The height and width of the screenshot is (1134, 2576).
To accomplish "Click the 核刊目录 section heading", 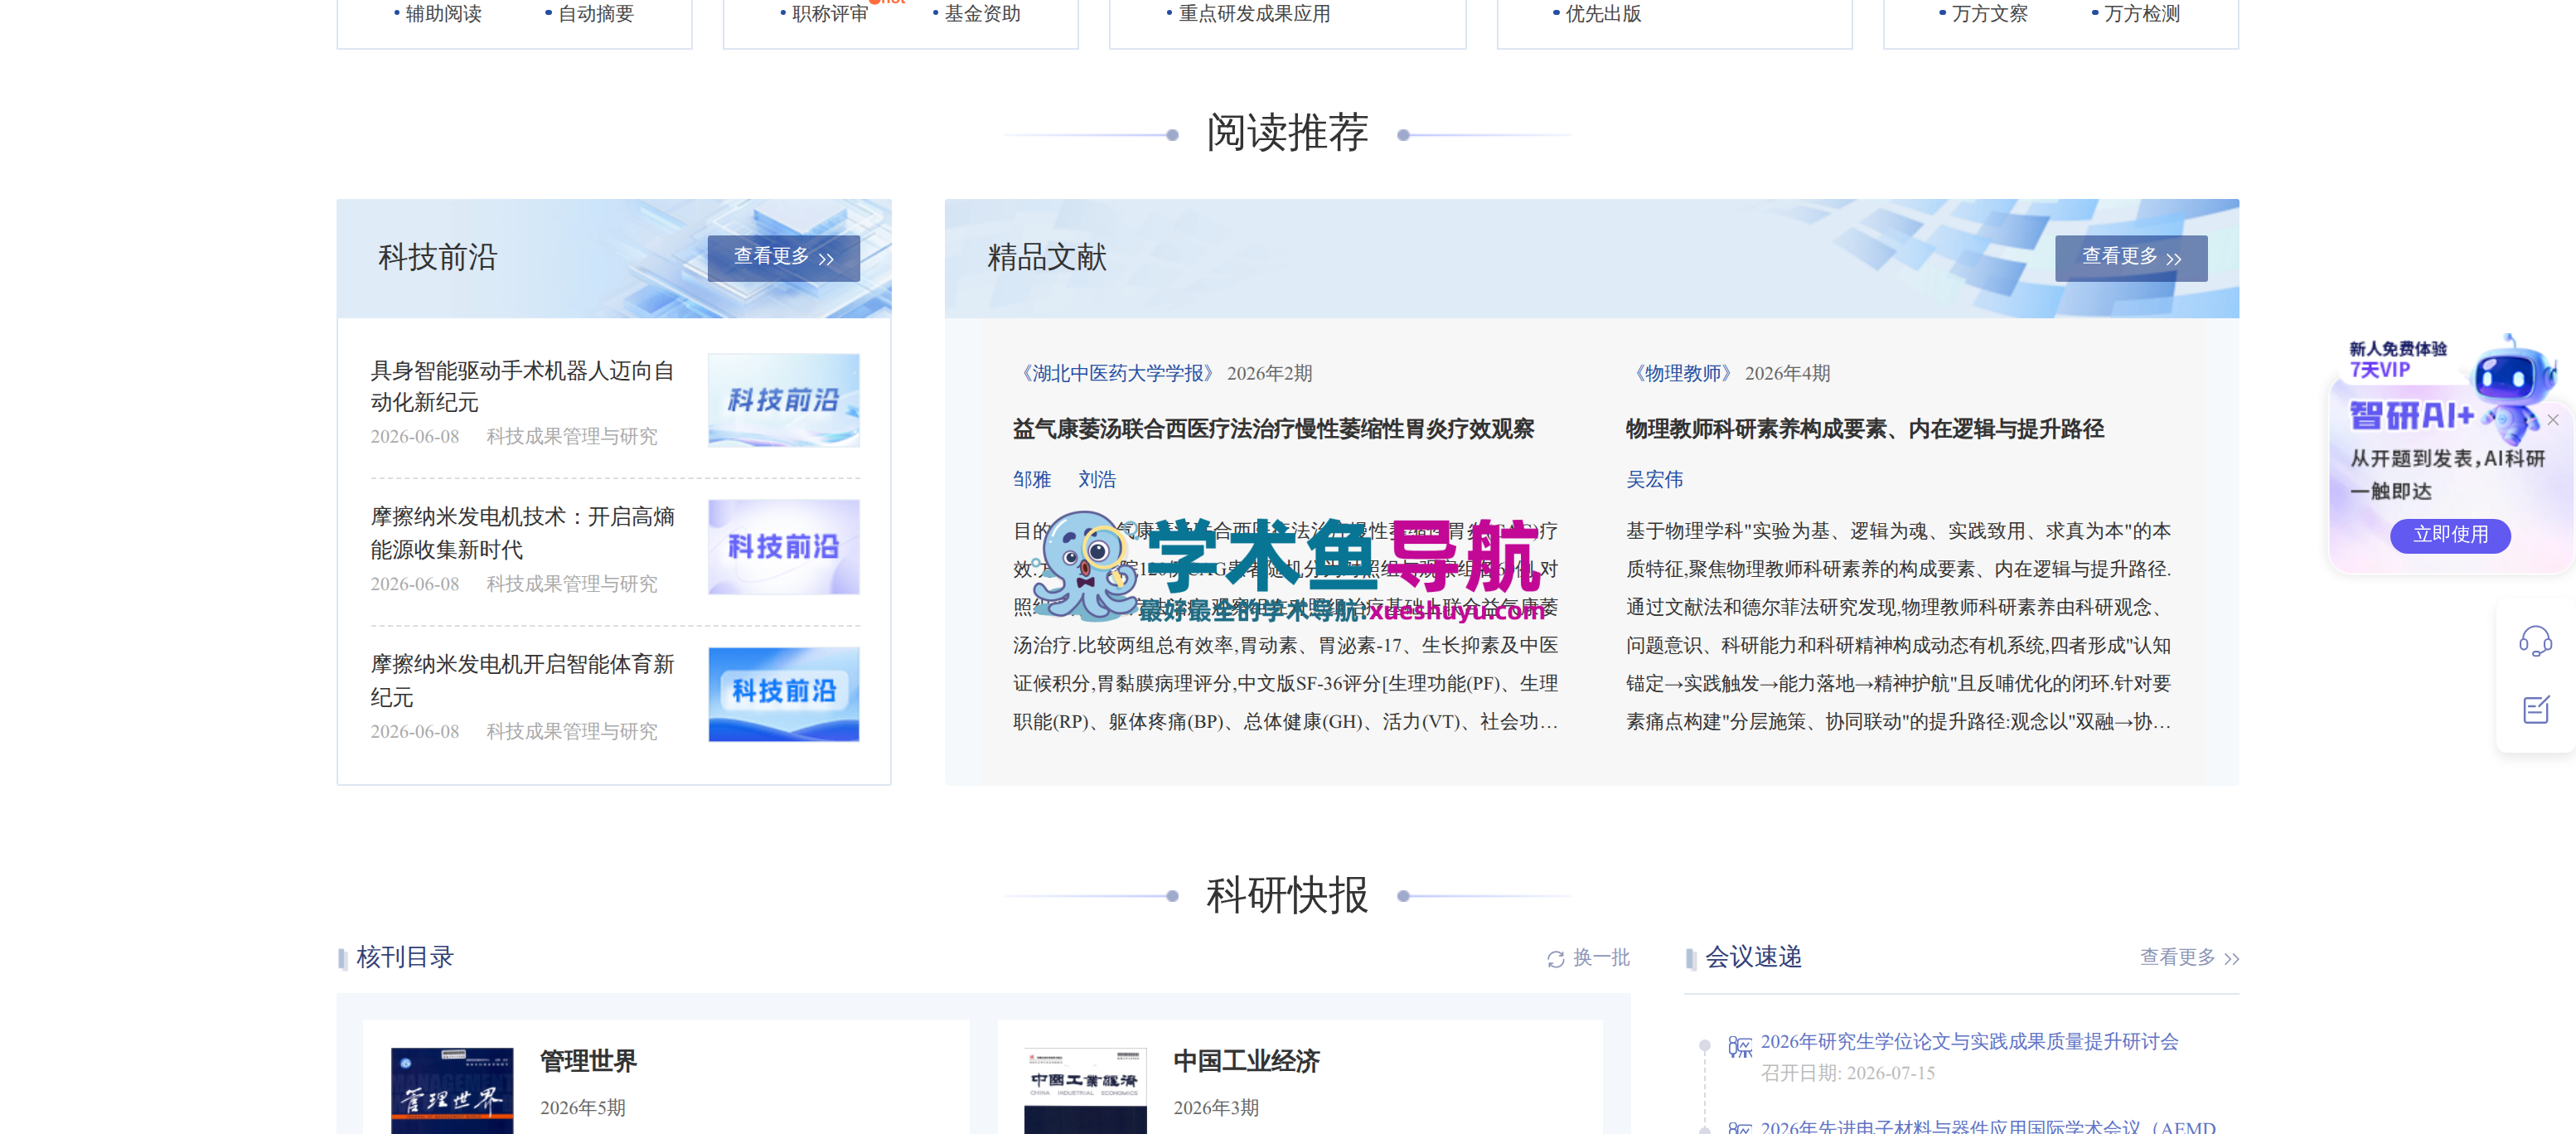I will point(404,957).
